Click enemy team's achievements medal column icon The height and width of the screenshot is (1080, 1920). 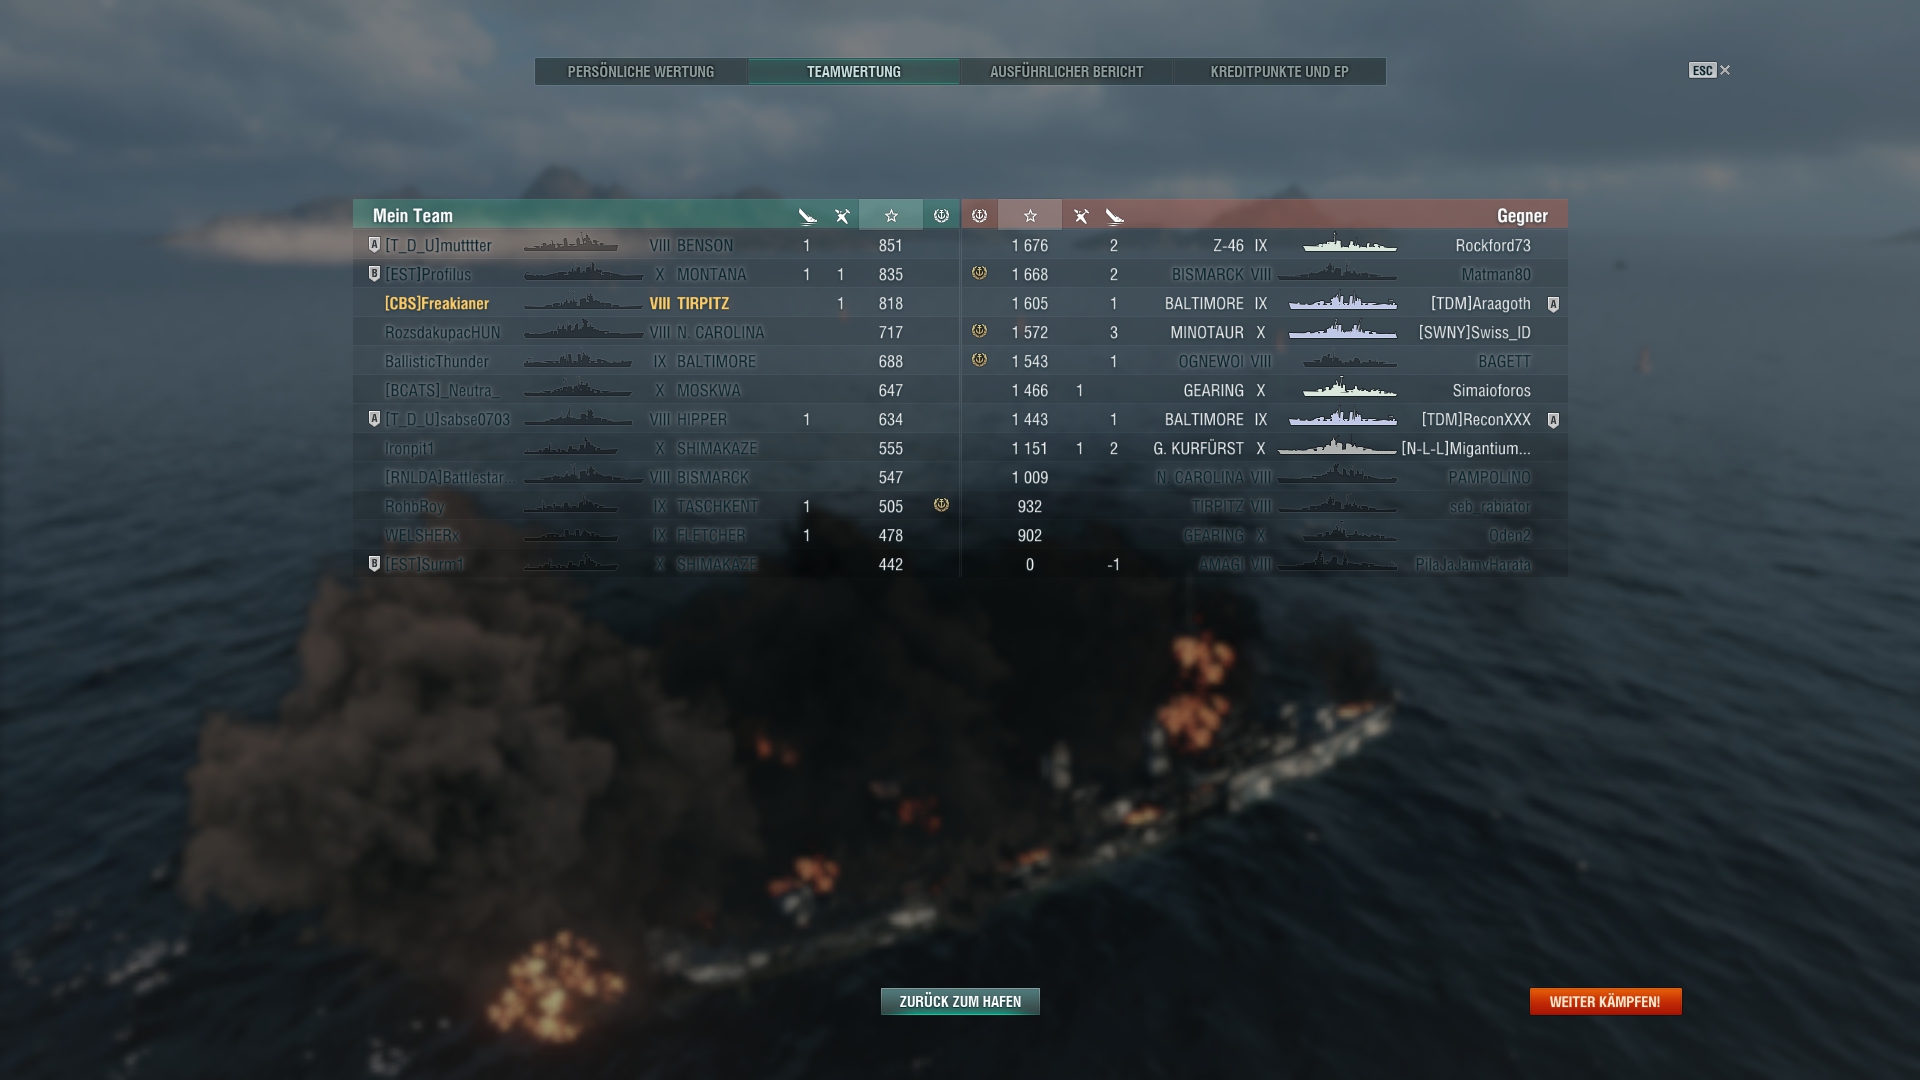pos(980,215)
